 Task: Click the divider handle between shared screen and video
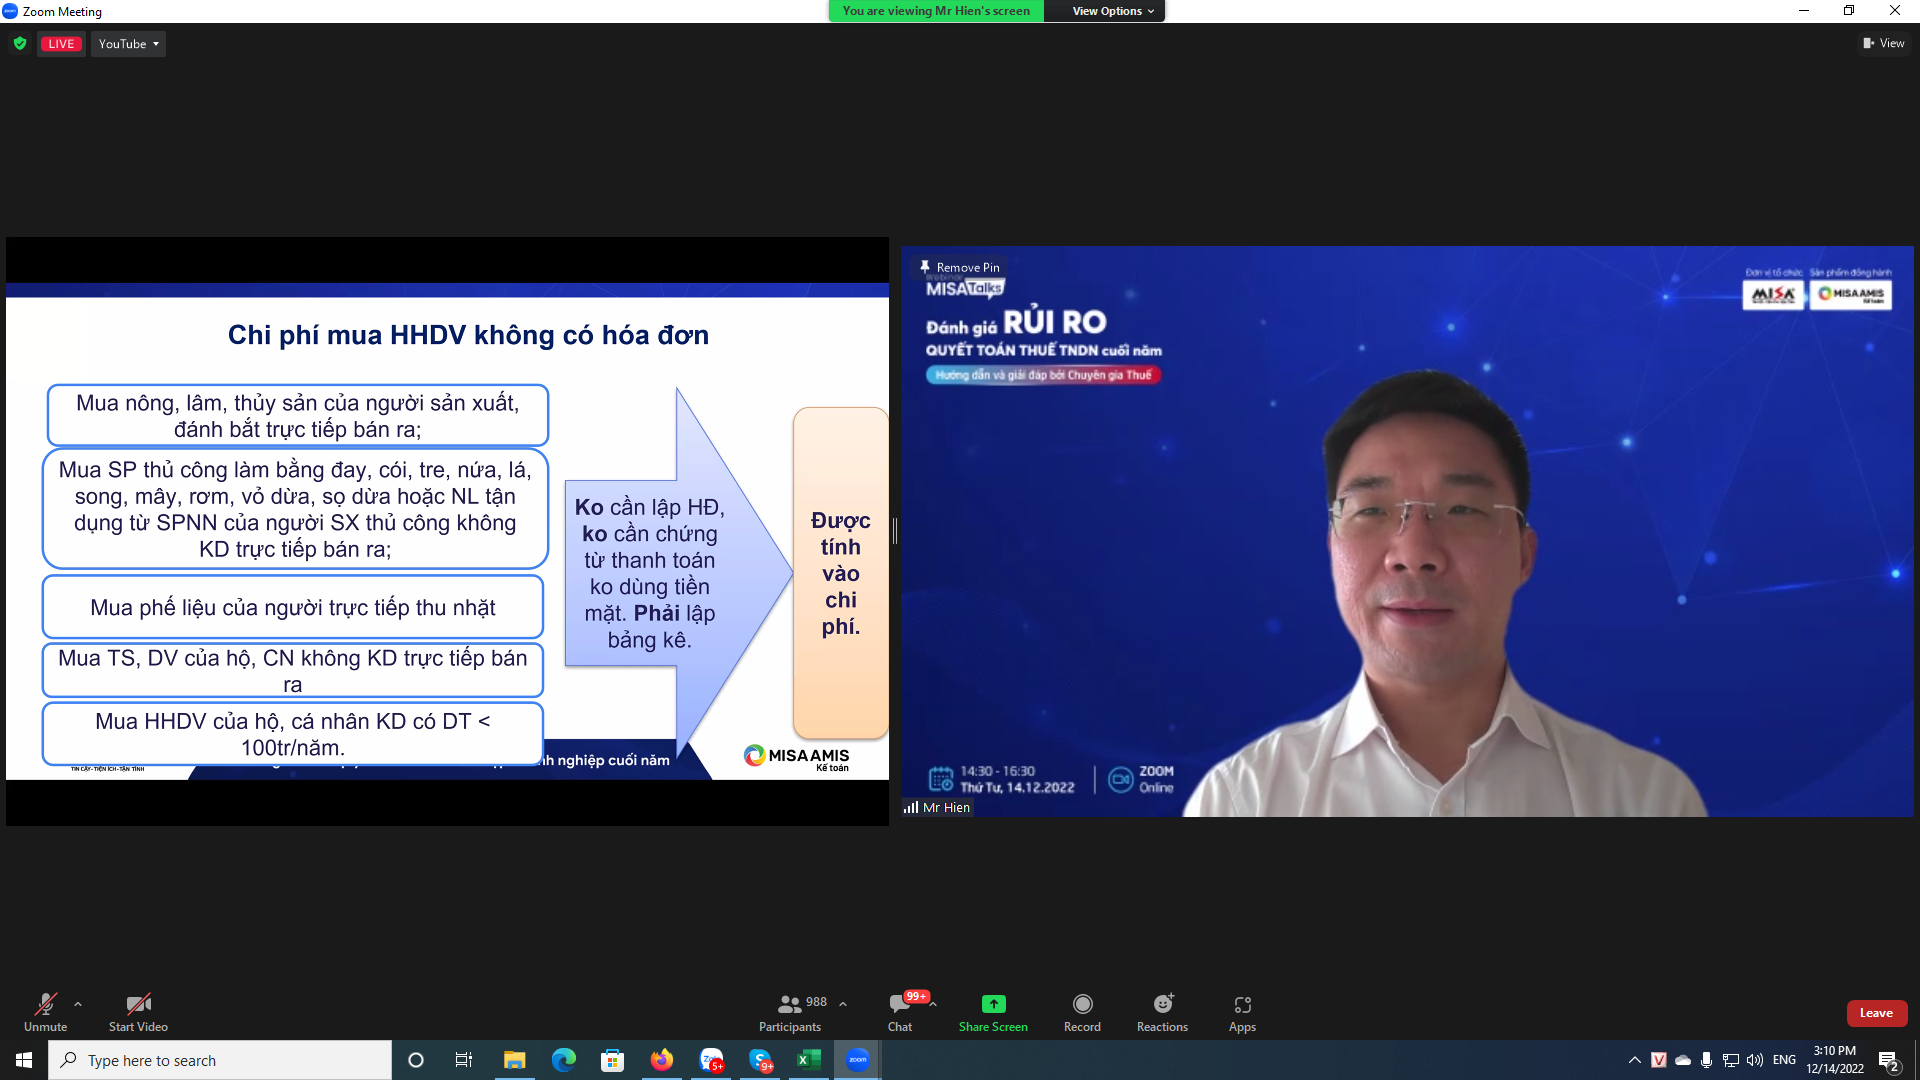tap(895, 531)
